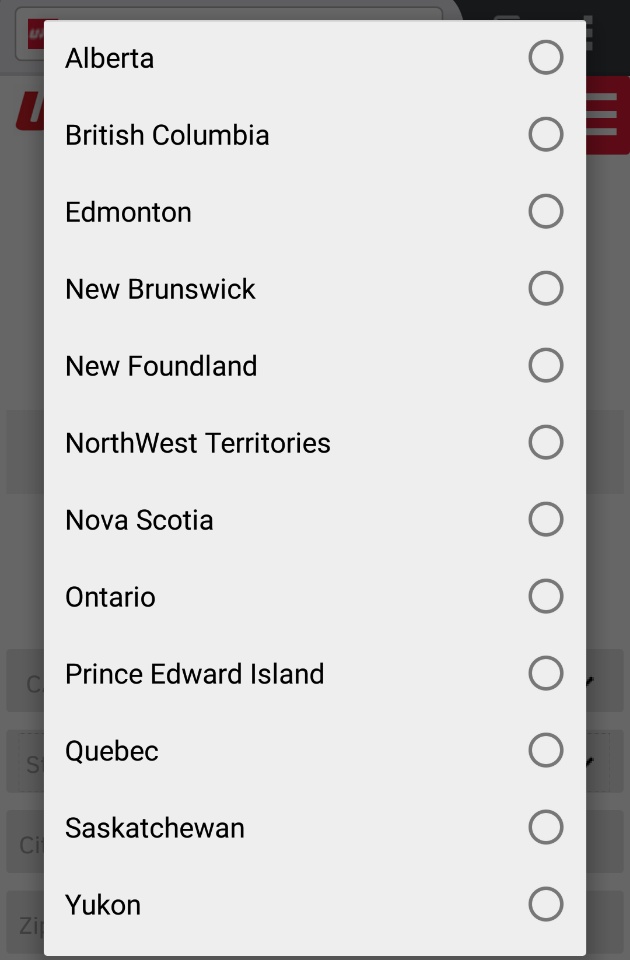The width and height of the screenshot is (630, 960).
Task: Pick the Edmonton option
Action: click(x=545, y=212)
